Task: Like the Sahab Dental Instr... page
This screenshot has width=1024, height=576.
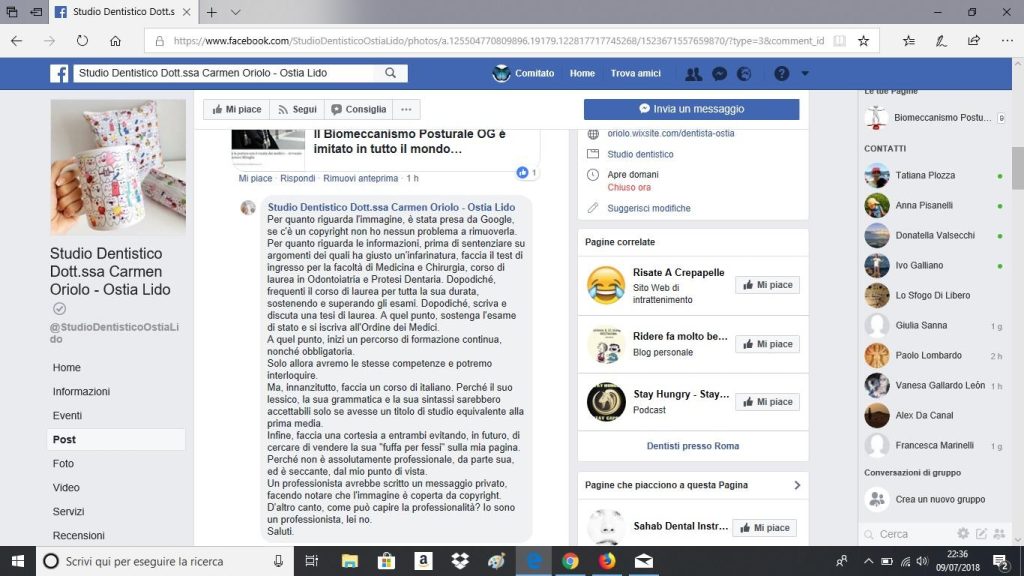Action: (x=764, y=528)
